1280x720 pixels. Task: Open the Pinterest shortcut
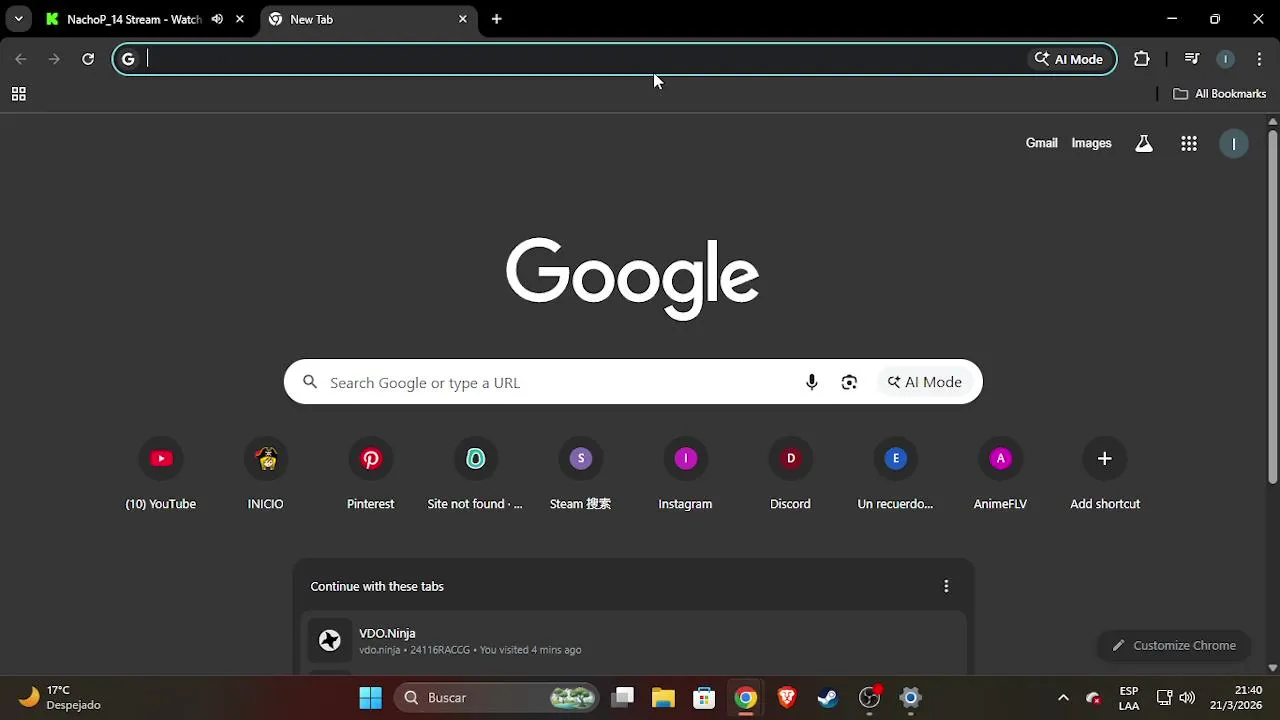coord(371,473)
